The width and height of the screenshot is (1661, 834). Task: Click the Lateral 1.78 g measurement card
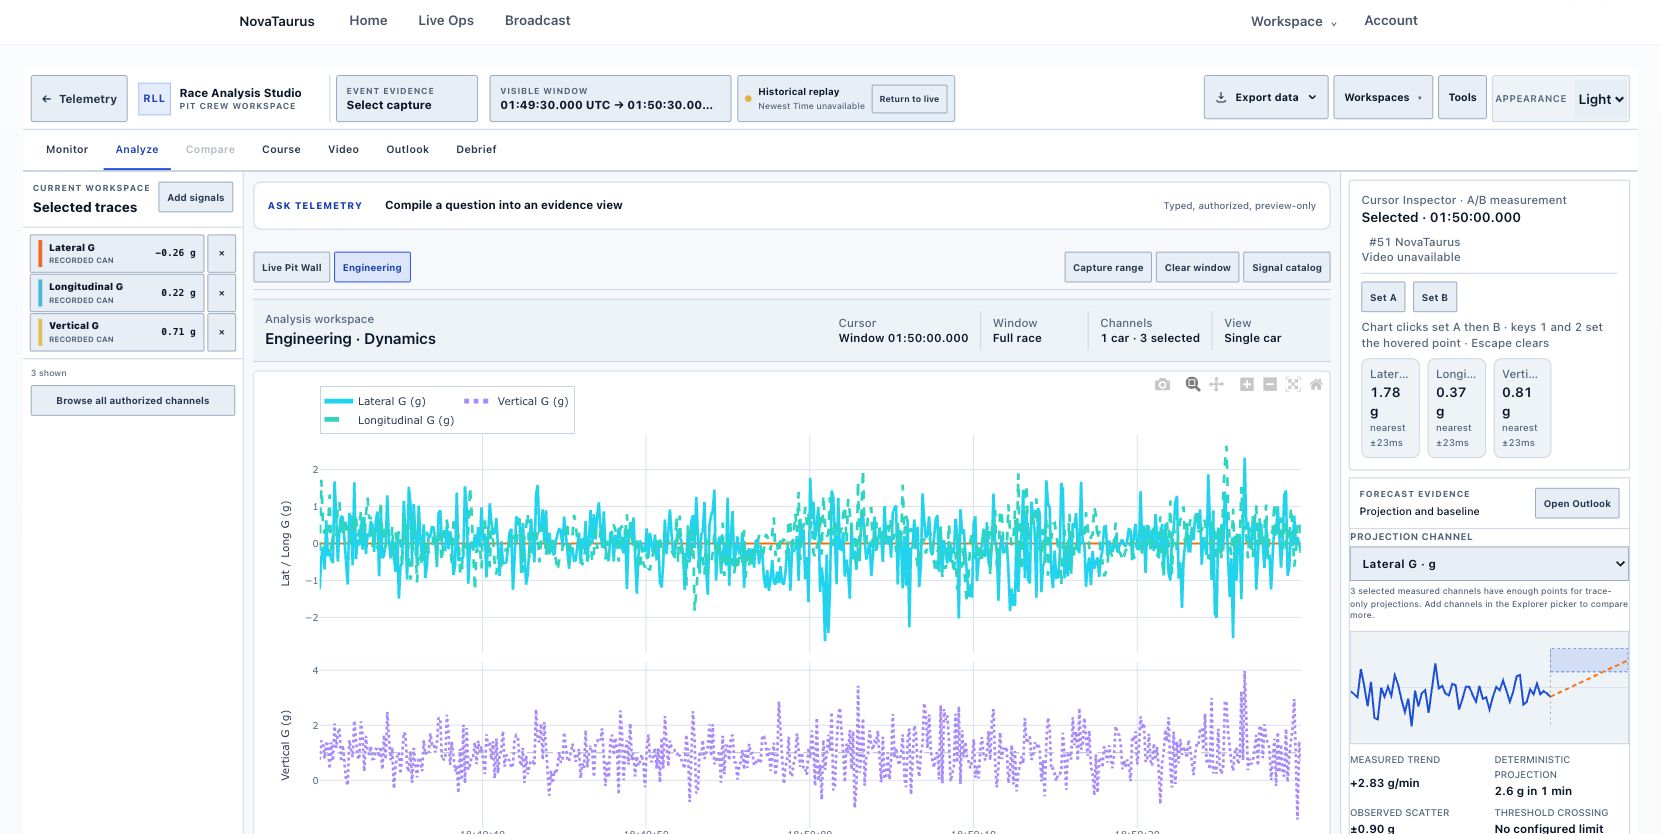1390,408
